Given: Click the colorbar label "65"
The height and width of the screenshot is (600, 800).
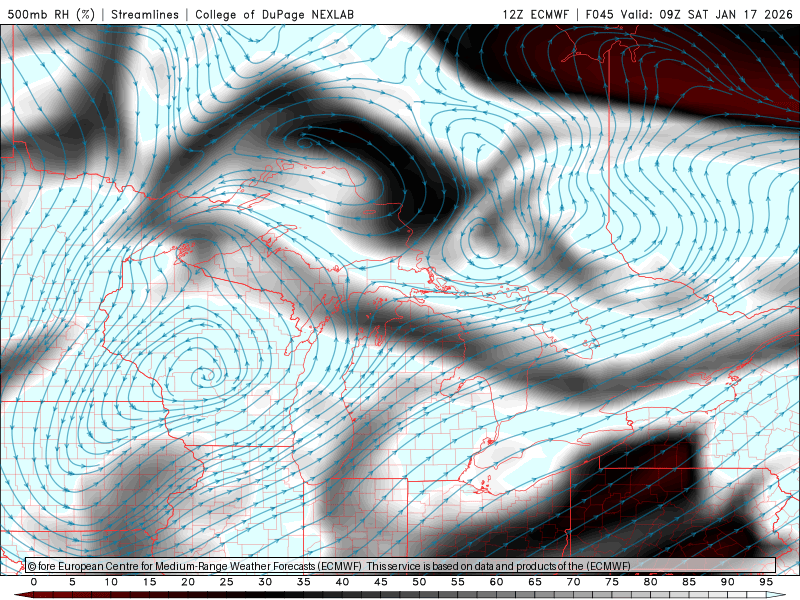Looking at the screenshot, I should 535,582.
